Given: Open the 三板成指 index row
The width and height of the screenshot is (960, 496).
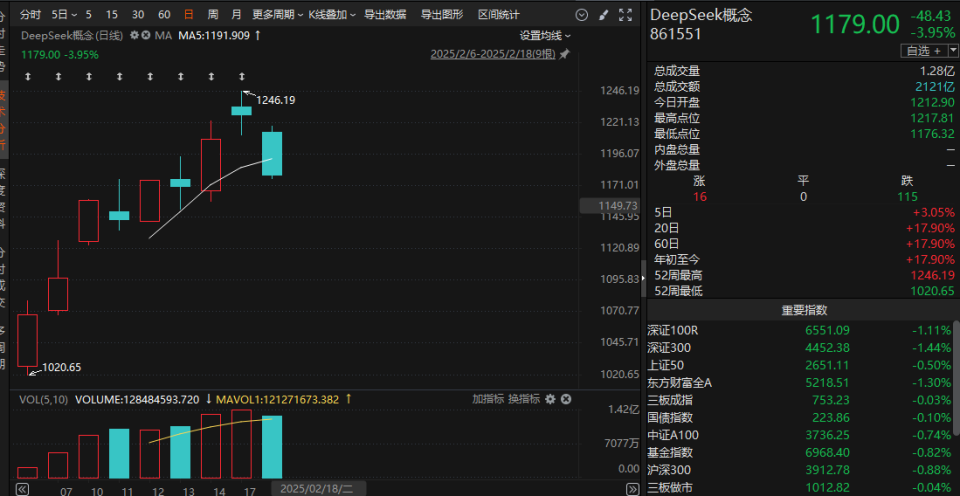Looking at the screenshot, I should click(x=800, y=400).
